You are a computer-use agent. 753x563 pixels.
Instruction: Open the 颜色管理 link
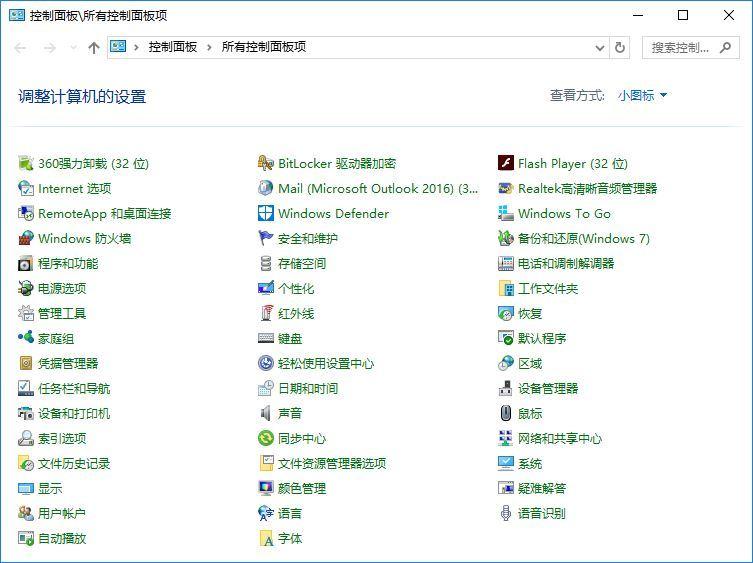click(302, 488)
